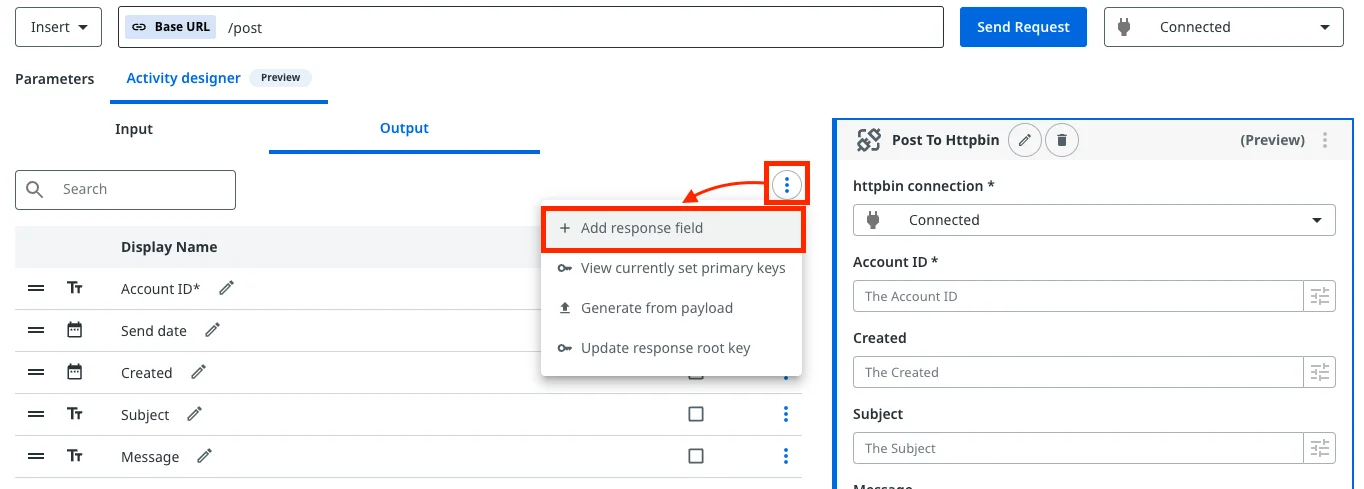The width and height of the screenshot is (1364, 489).
Task: Click the pencil icon next to Send date
Action: 213,330
